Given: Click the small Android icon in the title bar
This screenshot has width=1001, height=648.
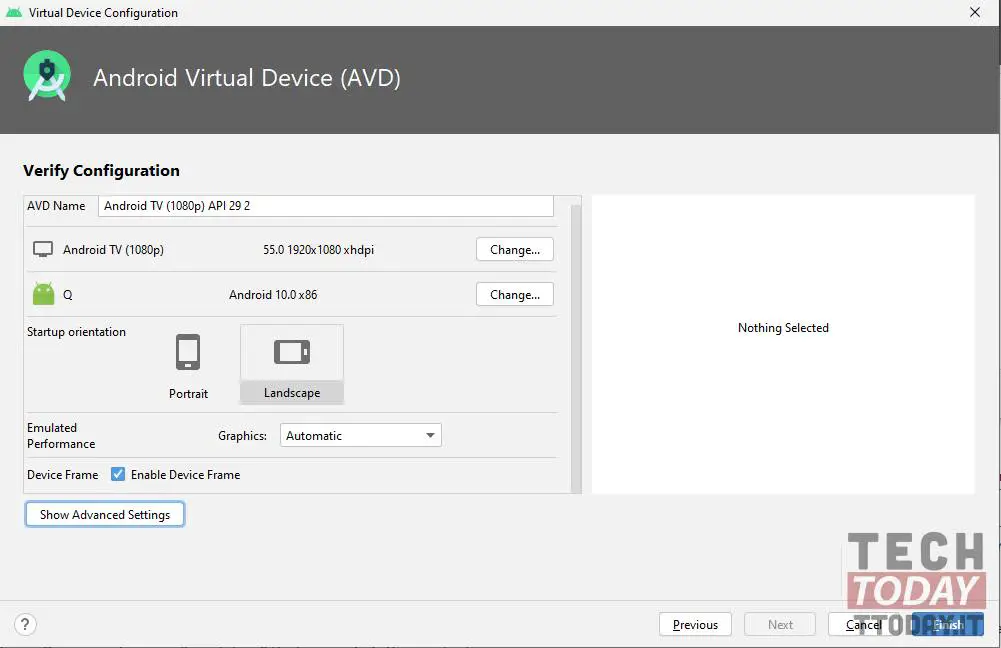Looking at the screenshot, I should pyautogui.click(x=13, y=12).
